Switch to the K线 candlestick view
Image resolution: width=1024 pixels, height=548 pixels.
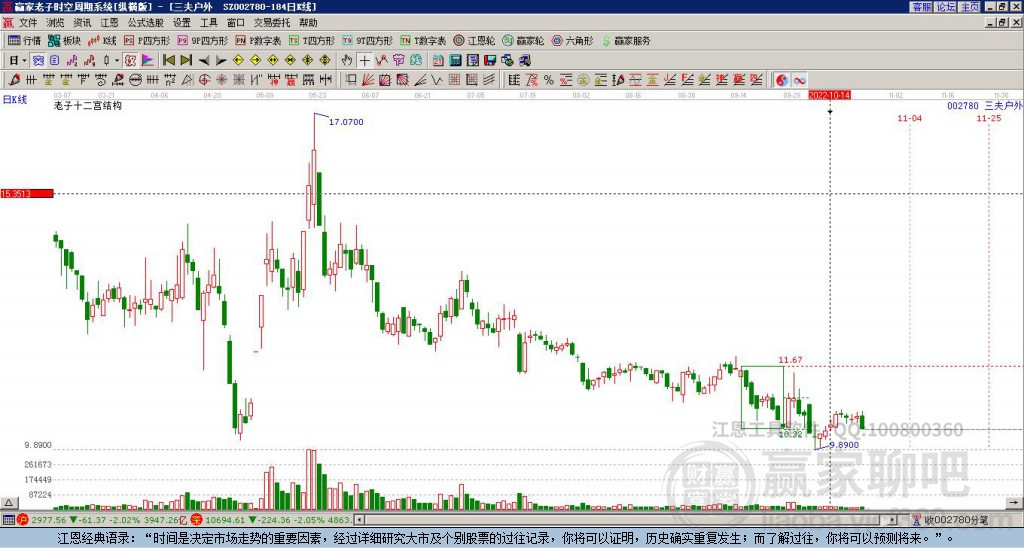tap(102, 40)
